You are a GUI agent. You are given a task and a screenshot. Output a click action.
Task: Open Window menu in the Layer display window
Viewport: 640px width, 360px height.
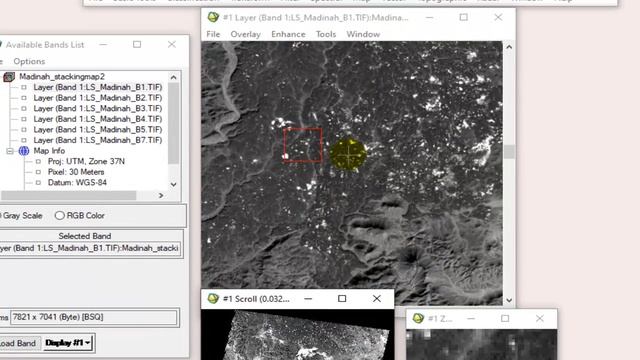(363, 34)
